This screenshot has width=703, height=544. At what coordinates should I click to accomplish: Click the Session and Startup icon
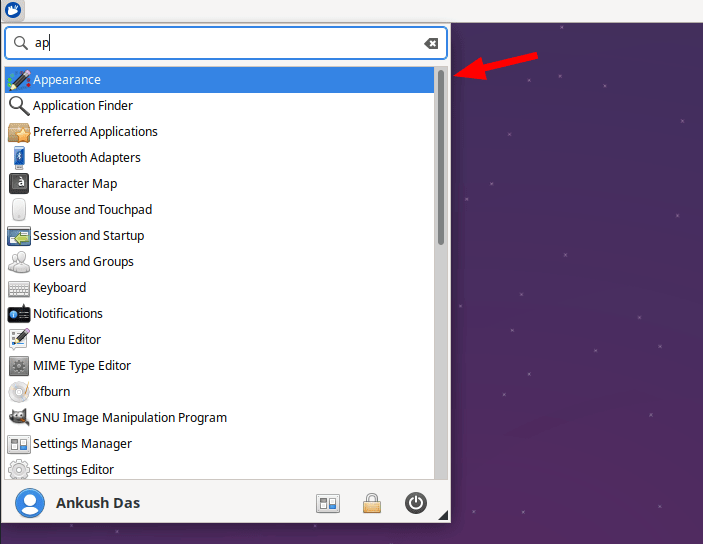18,236
